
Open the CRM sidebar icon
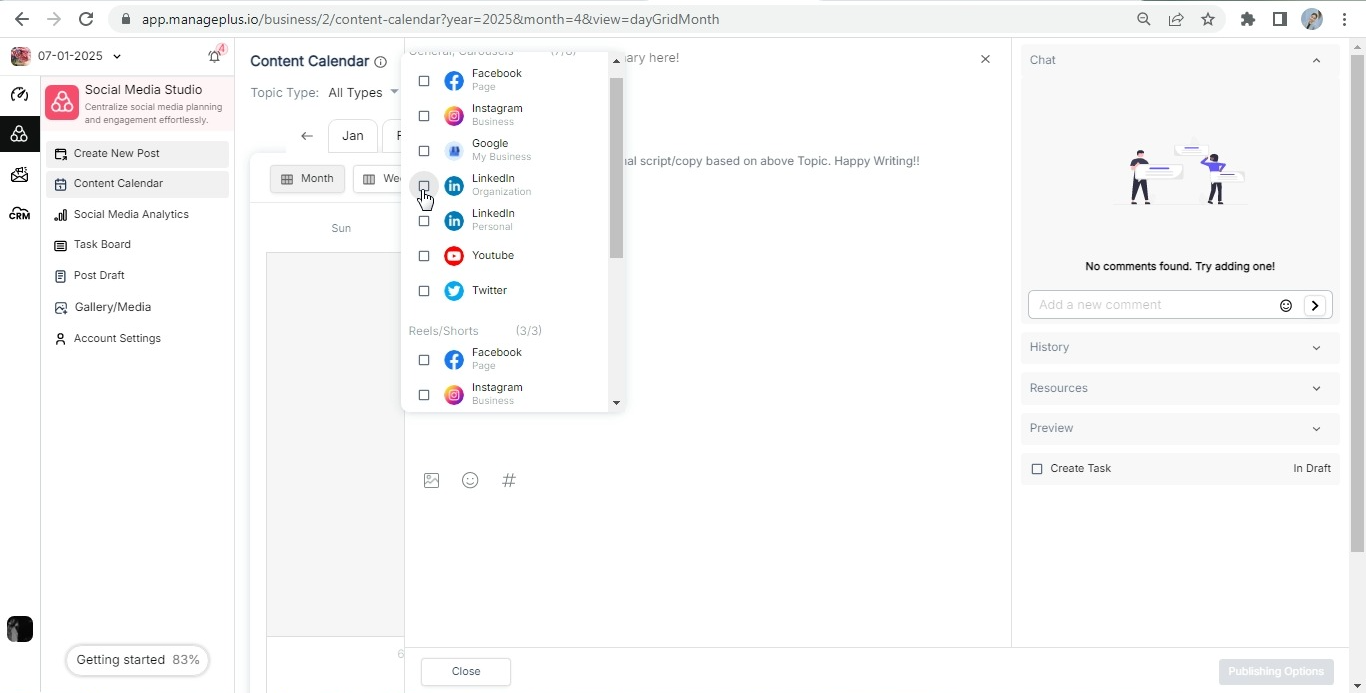(x=19, y=214)
